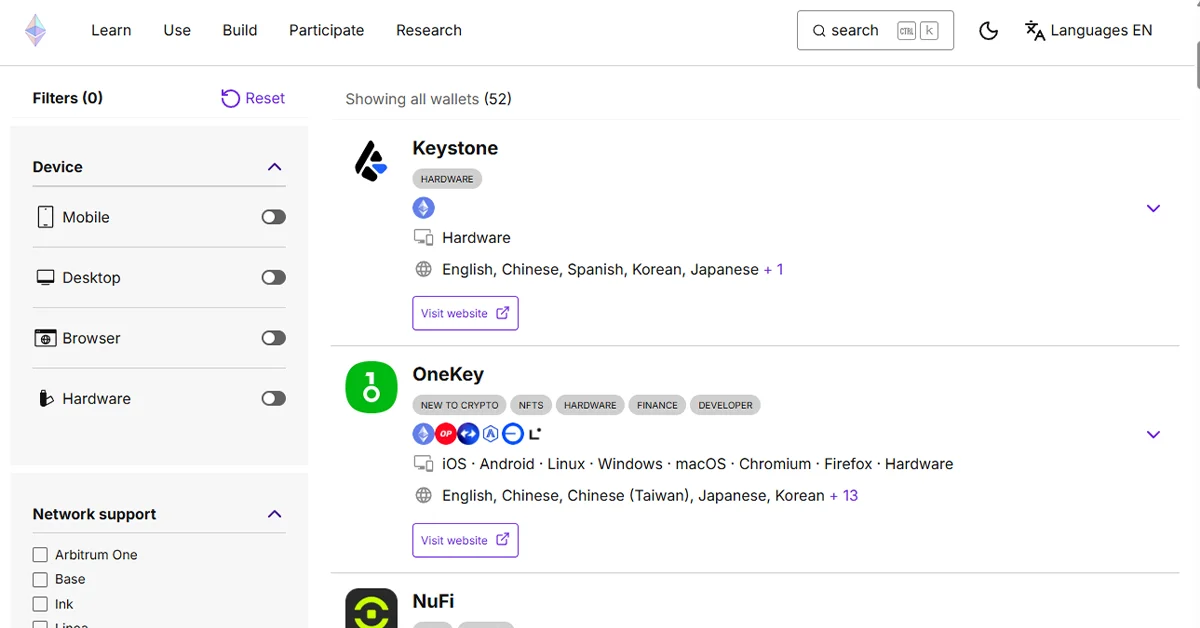1200x628 pixels.
Task: Open the Research menu
Action: click(x=429, y=30)
